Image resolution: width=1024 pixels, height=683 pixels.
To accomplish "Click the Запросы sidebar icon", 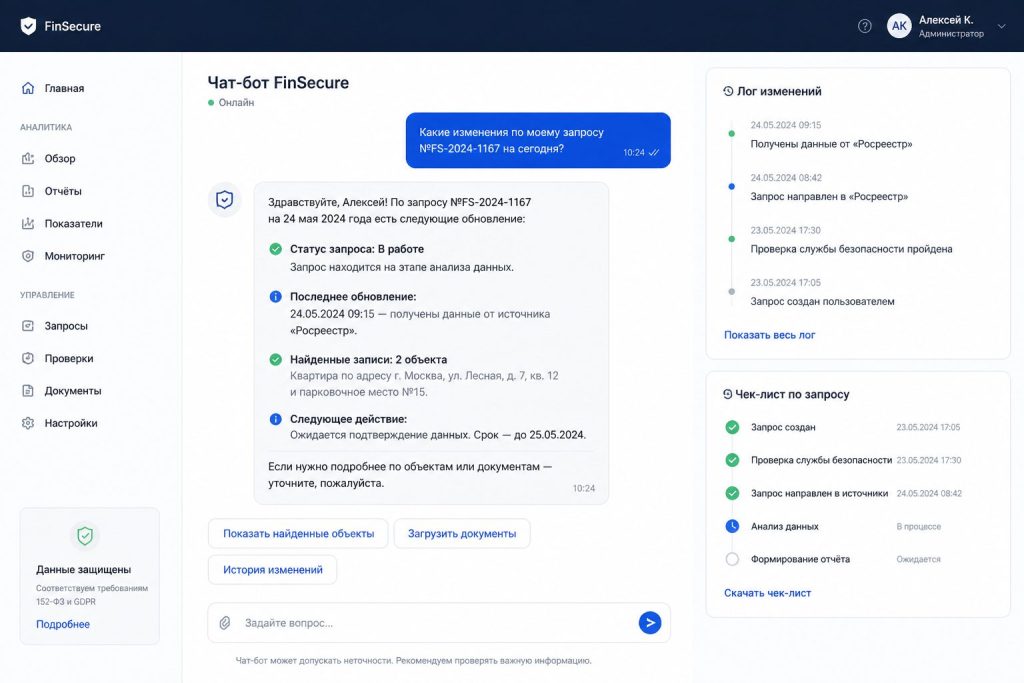I will [27, 326].
